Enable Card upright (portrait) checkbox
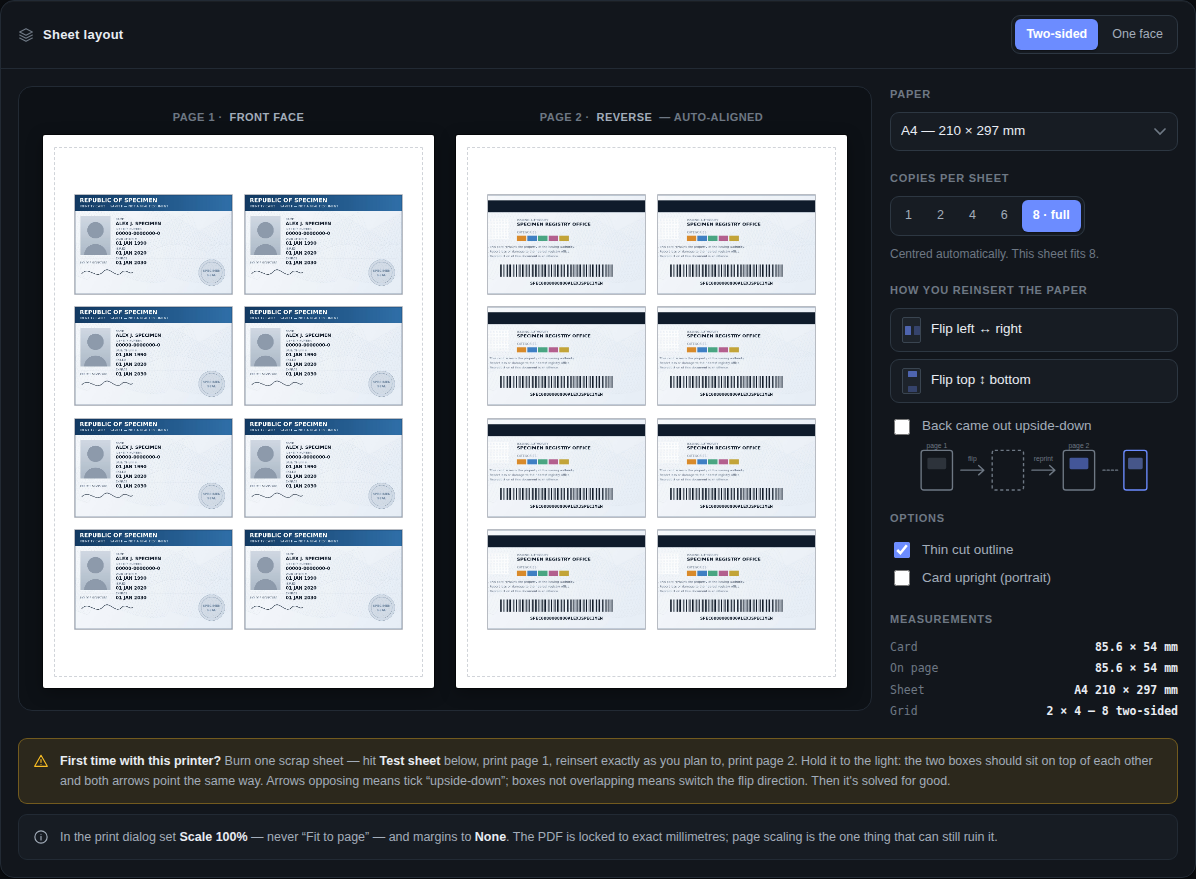Viewport: 1196px width, 879px height. [902, 578]
